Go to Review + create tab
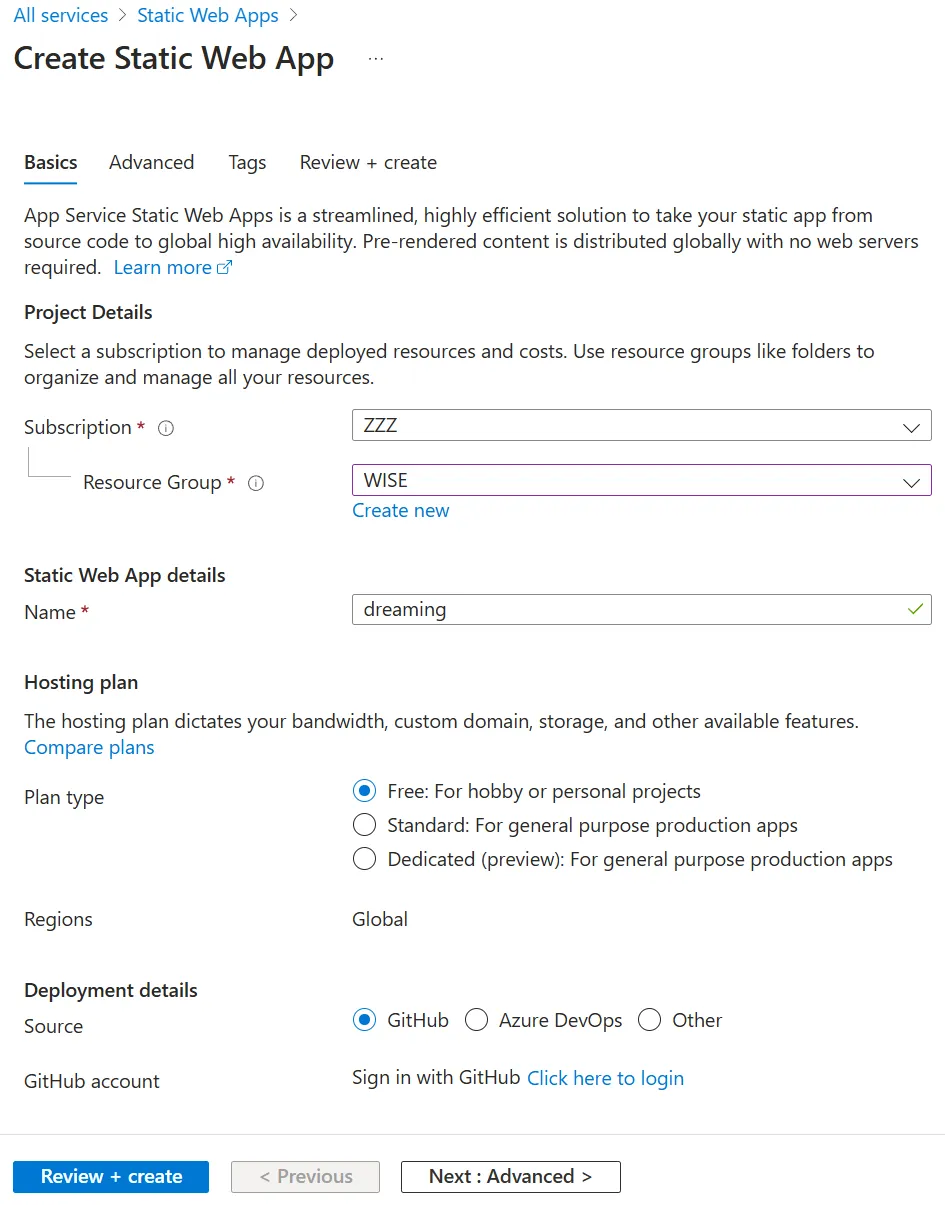This screenshot has width=945, height=1205. click(x=368, y=162)
